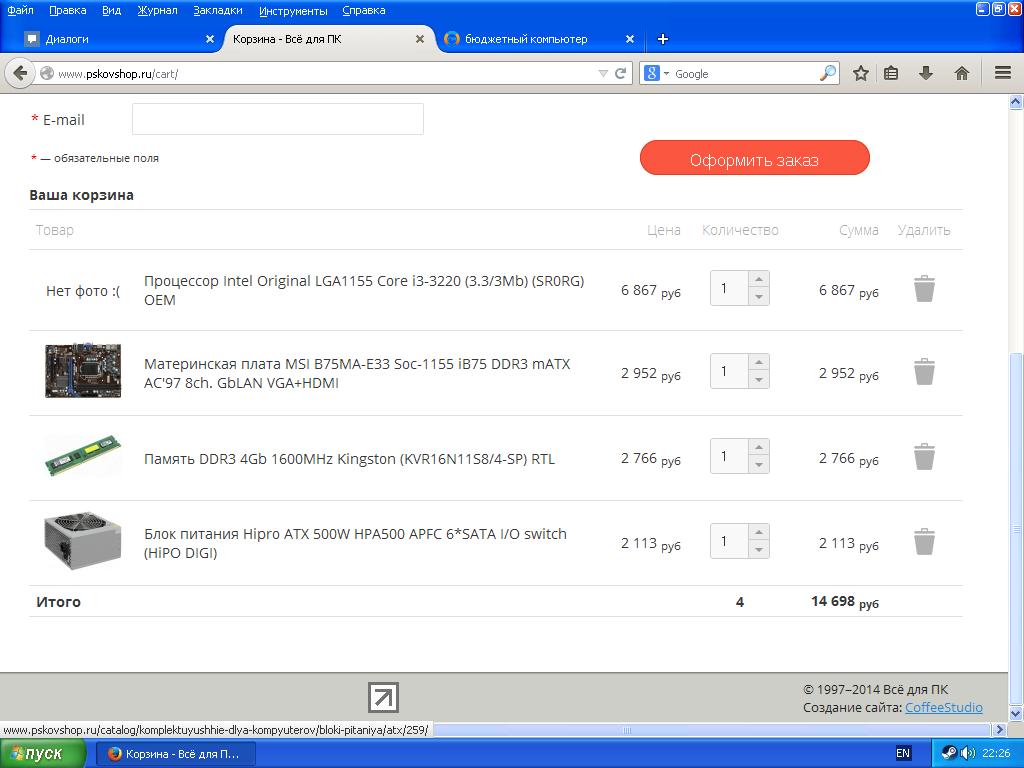Screen dimensions: 1024x768
Task: Open the Intel Core i3-3220 processor product link
Action: click(364, 290)
